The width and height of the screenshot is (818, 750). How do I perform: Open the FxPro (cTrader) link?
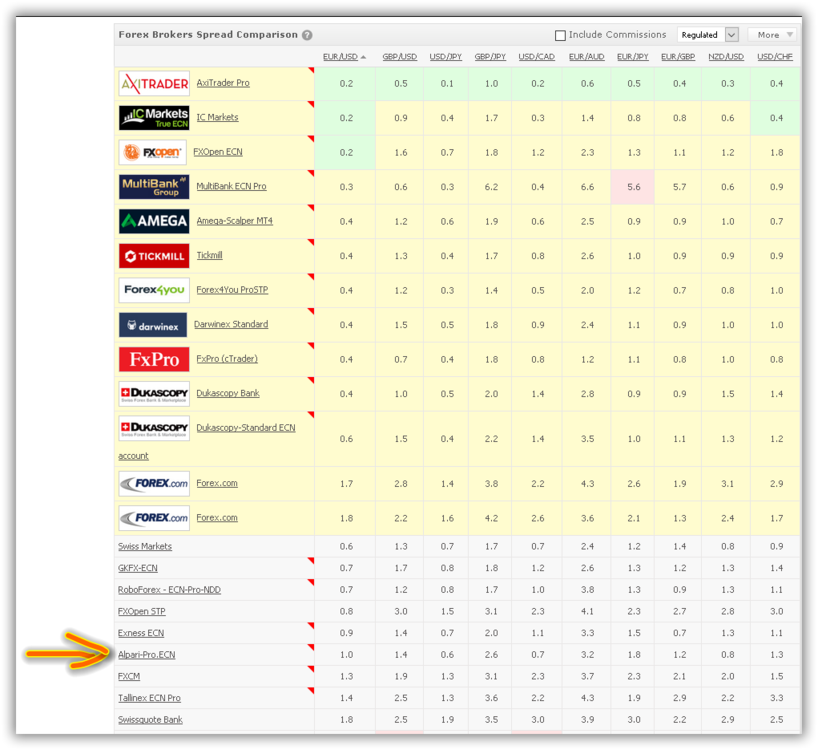227,358
